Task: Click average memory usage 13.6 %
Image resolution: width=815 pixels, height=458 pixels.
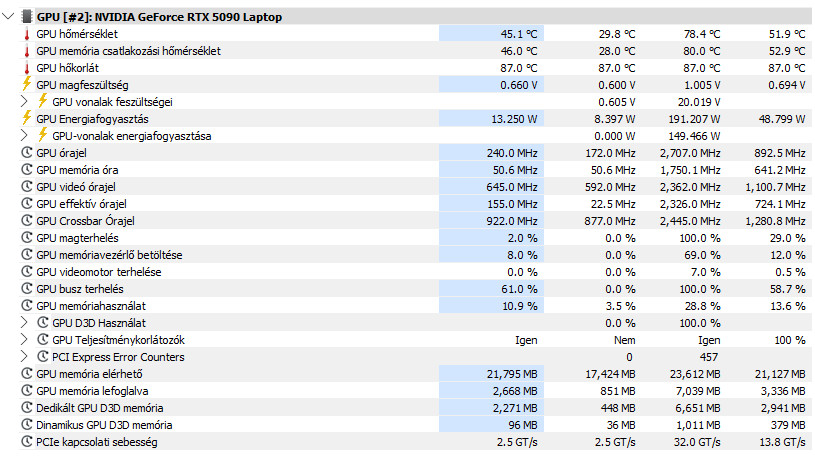Action: pyautogui.click(x=788, y=306)
